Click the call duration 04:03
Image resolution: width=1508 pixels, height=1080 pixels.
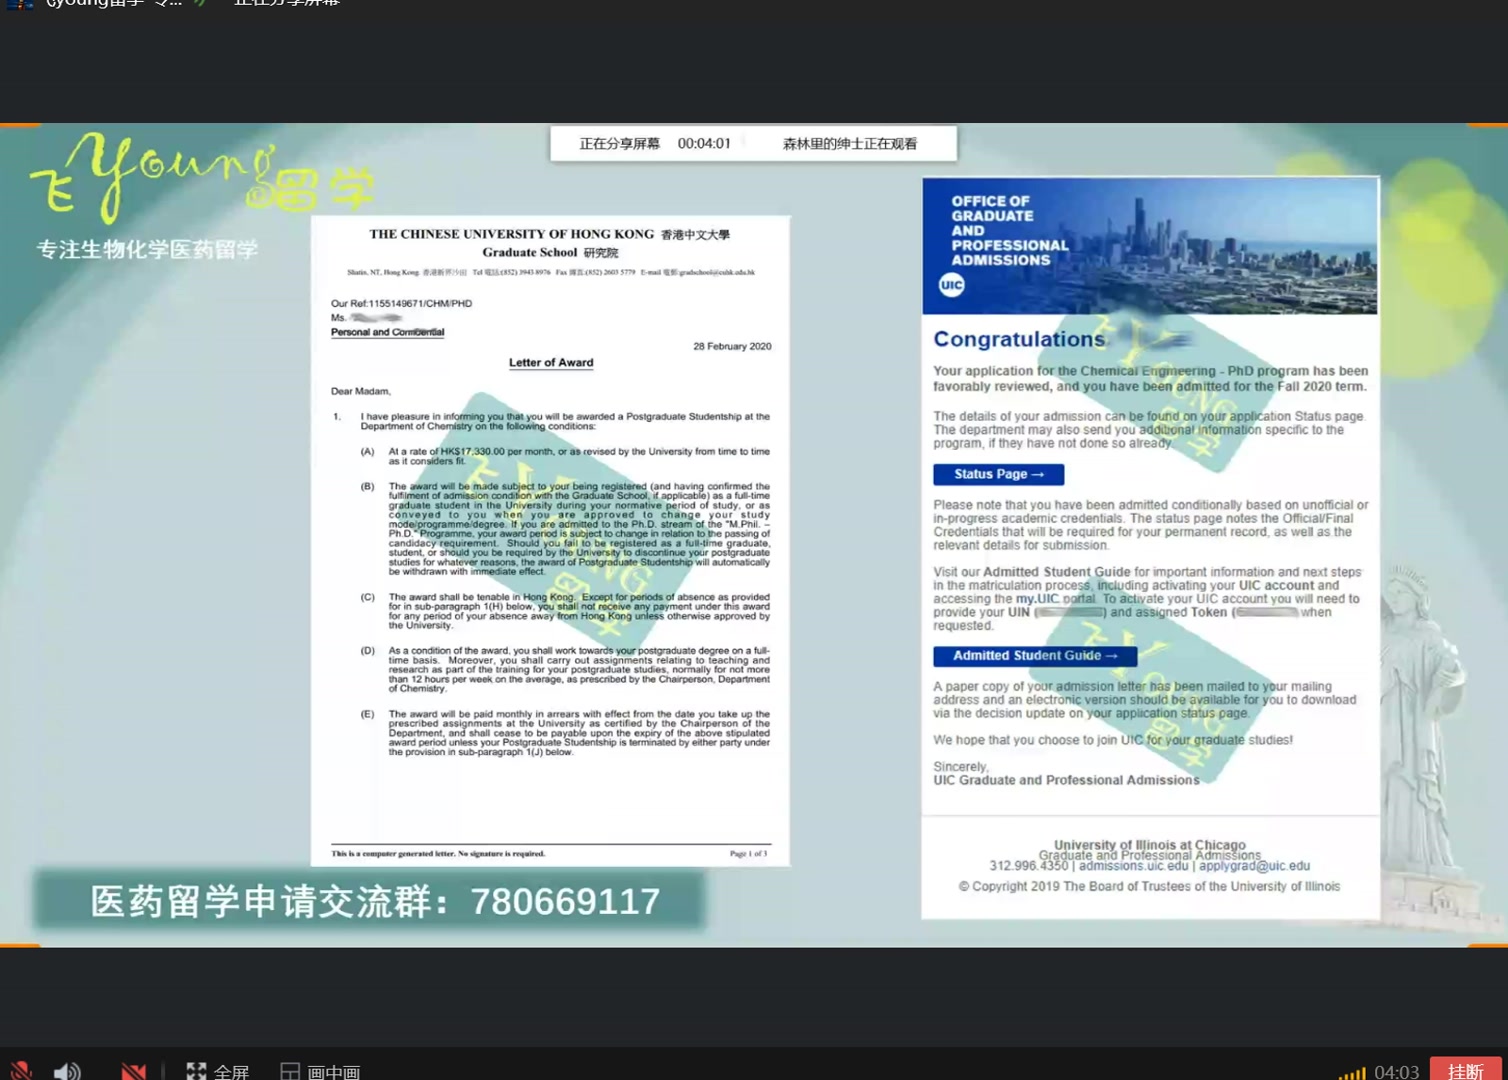click(1396, 1072)
